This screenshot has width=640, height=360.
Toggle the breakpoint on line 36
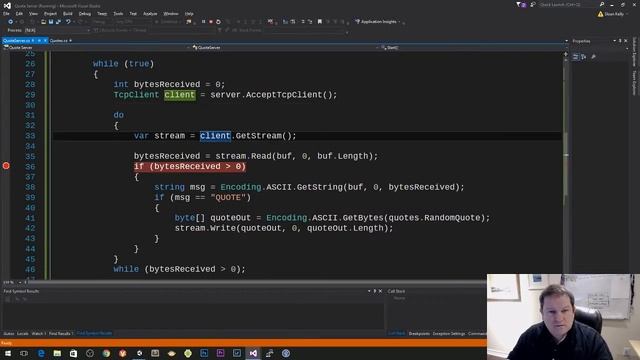coord(6,166)
